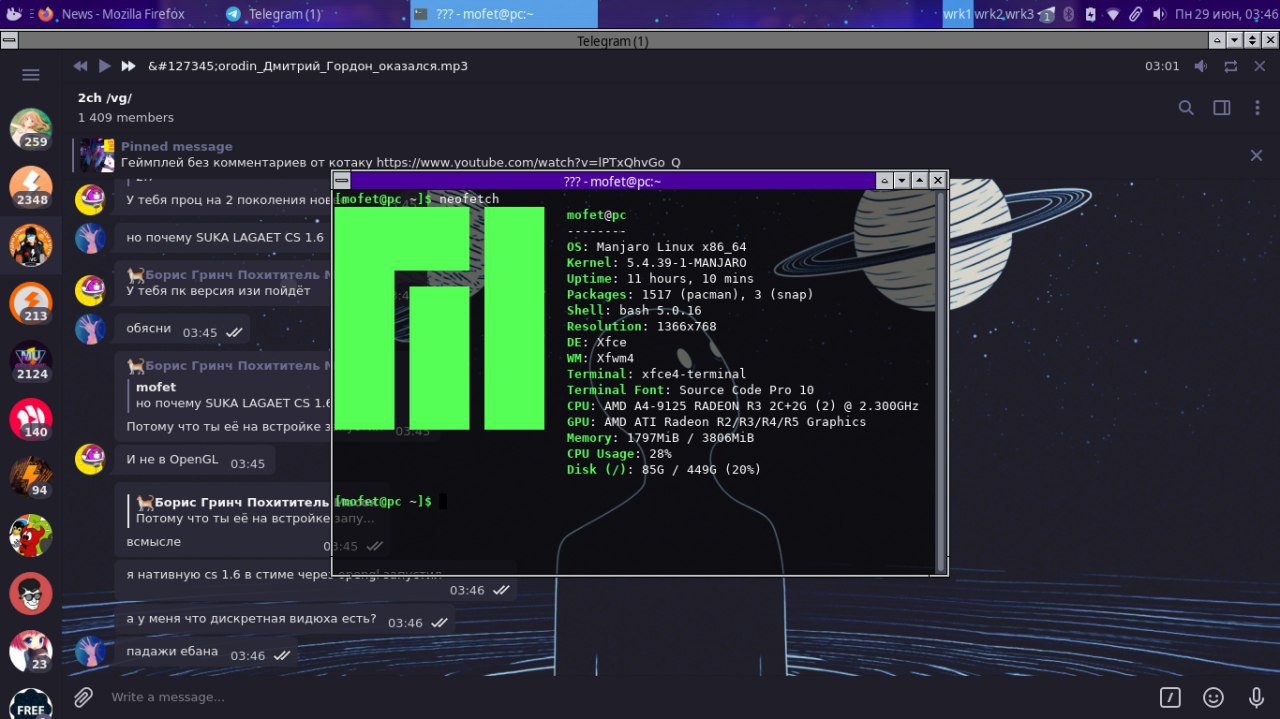Open the battery power tray icon
This screenshot has width=1280, height=719.
1090,14
